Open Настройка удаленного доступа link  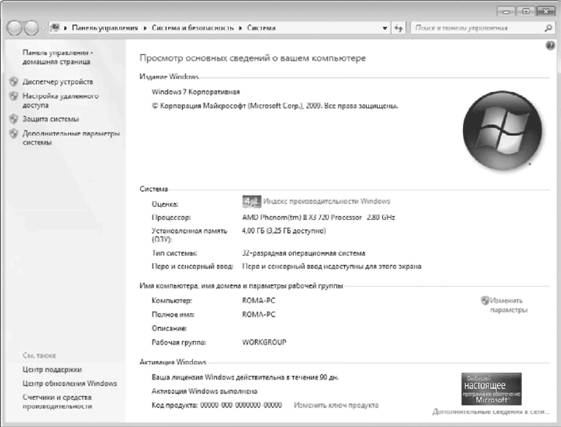coord(60,101)
